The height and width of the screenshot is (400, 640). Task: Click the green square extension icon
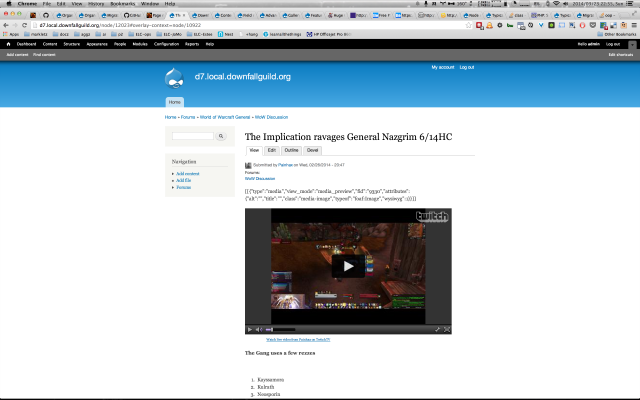(551, 25)
